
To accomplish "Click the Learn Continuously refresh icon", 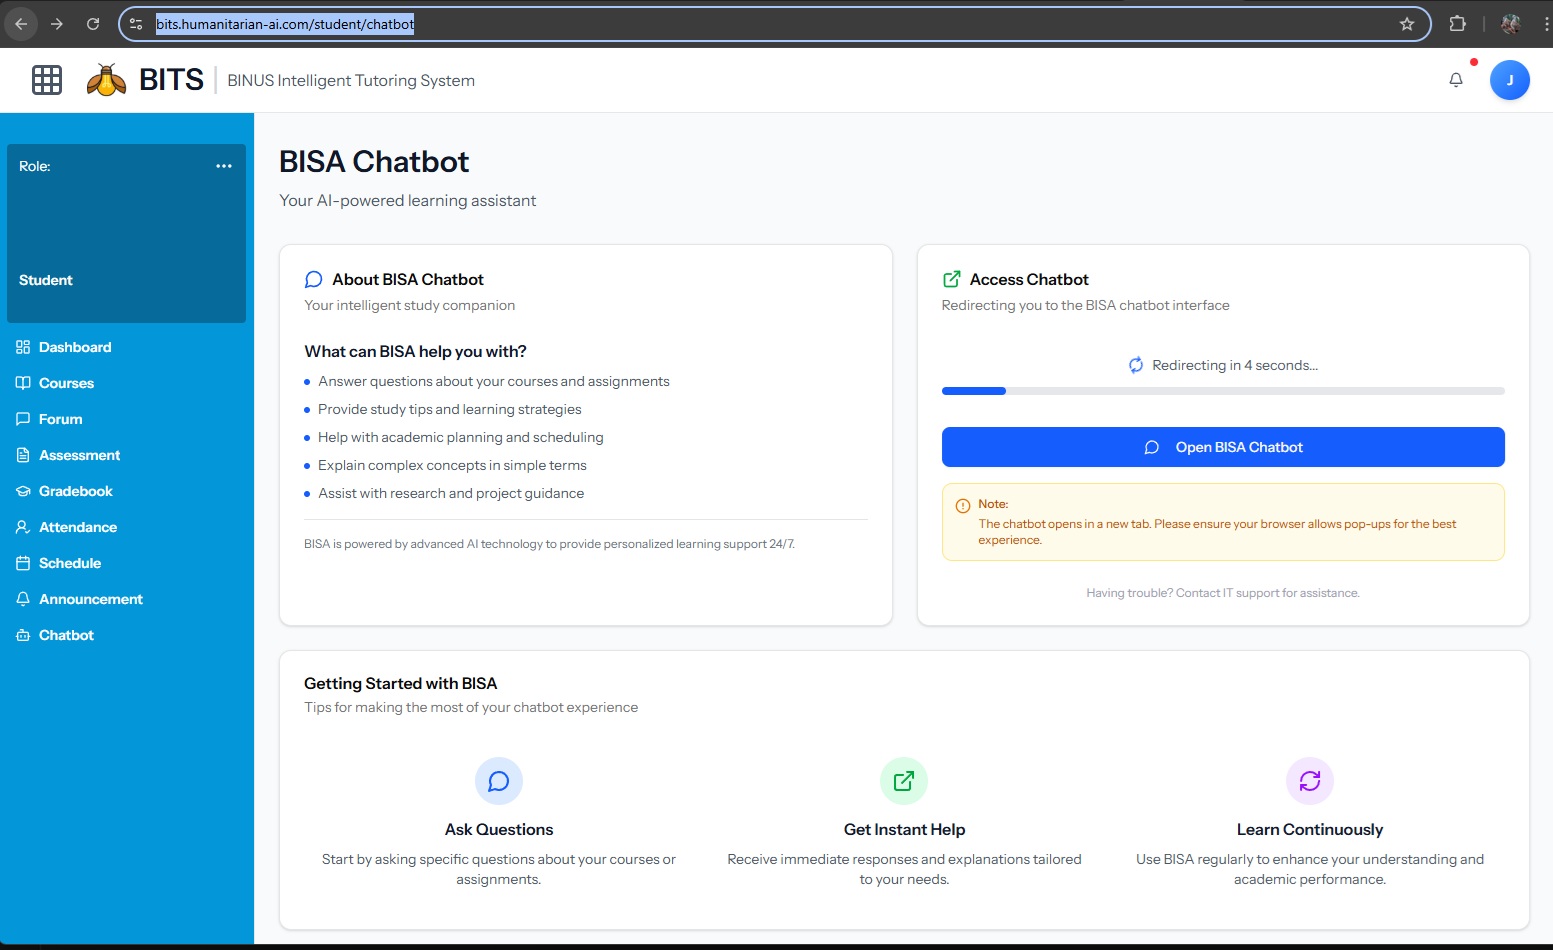I will coord(1309,781).
